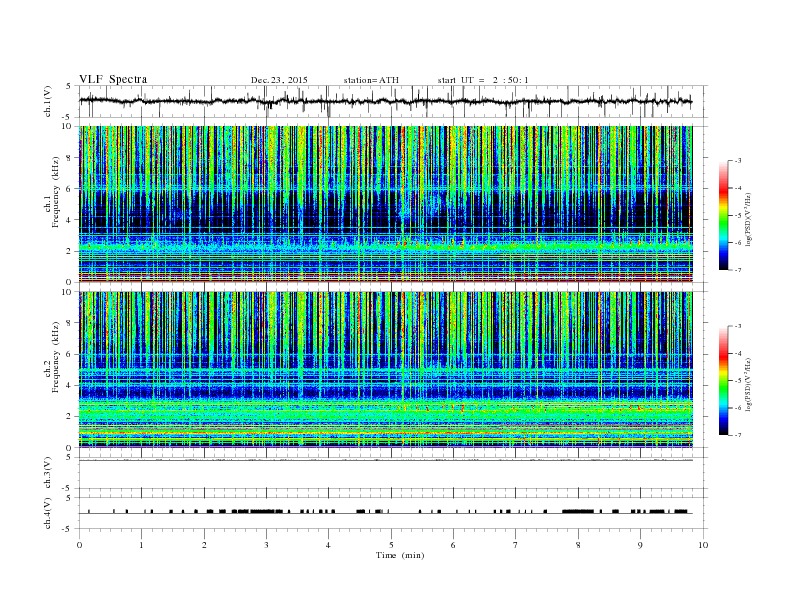
Task: Click the 'VLF Spectra' title text
Action: (x=113, y=79)
